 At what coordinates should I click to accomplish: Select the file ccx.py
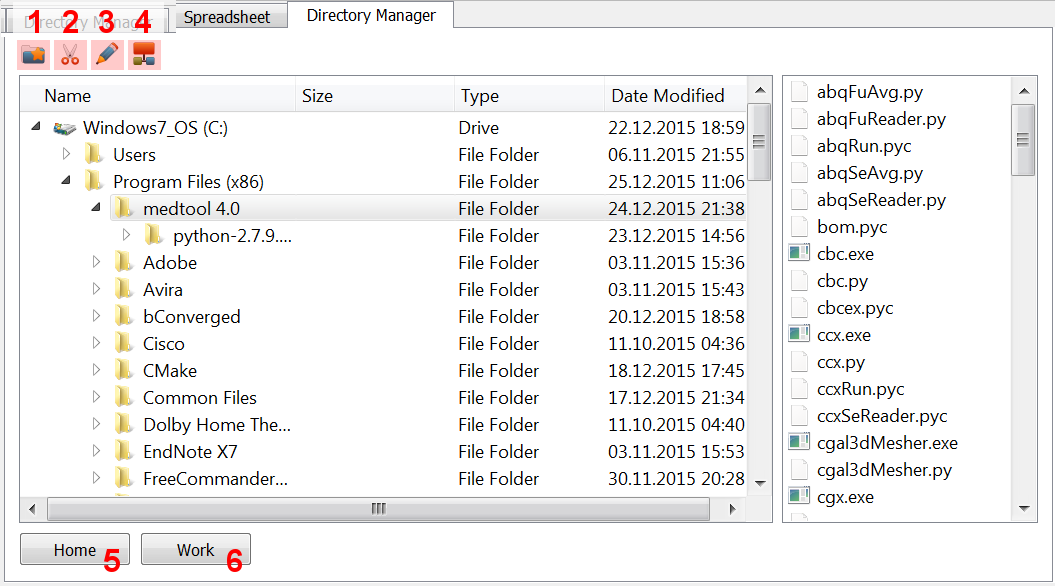pyautogui.click(x=841, y=362)
